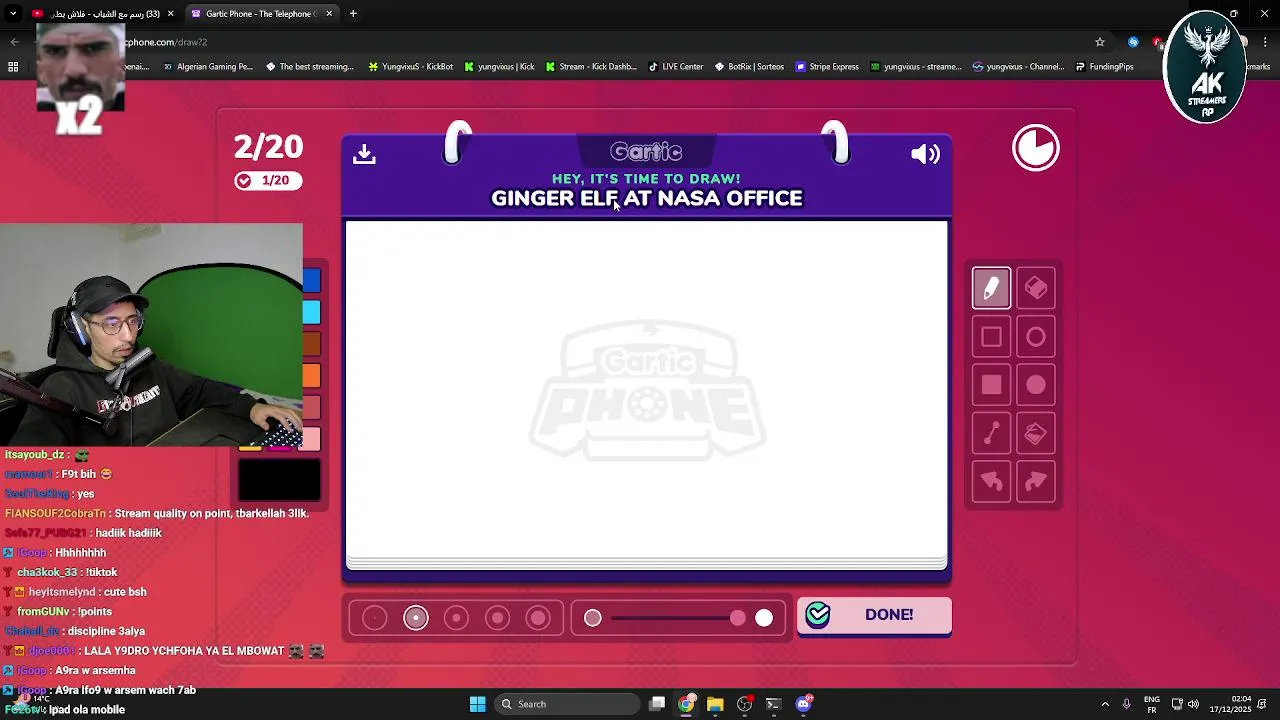Image resolution: width=1280 pixels, height=720 pixels.
Task: Open the ENG FR language switcher
Action: coord(1151,704)
